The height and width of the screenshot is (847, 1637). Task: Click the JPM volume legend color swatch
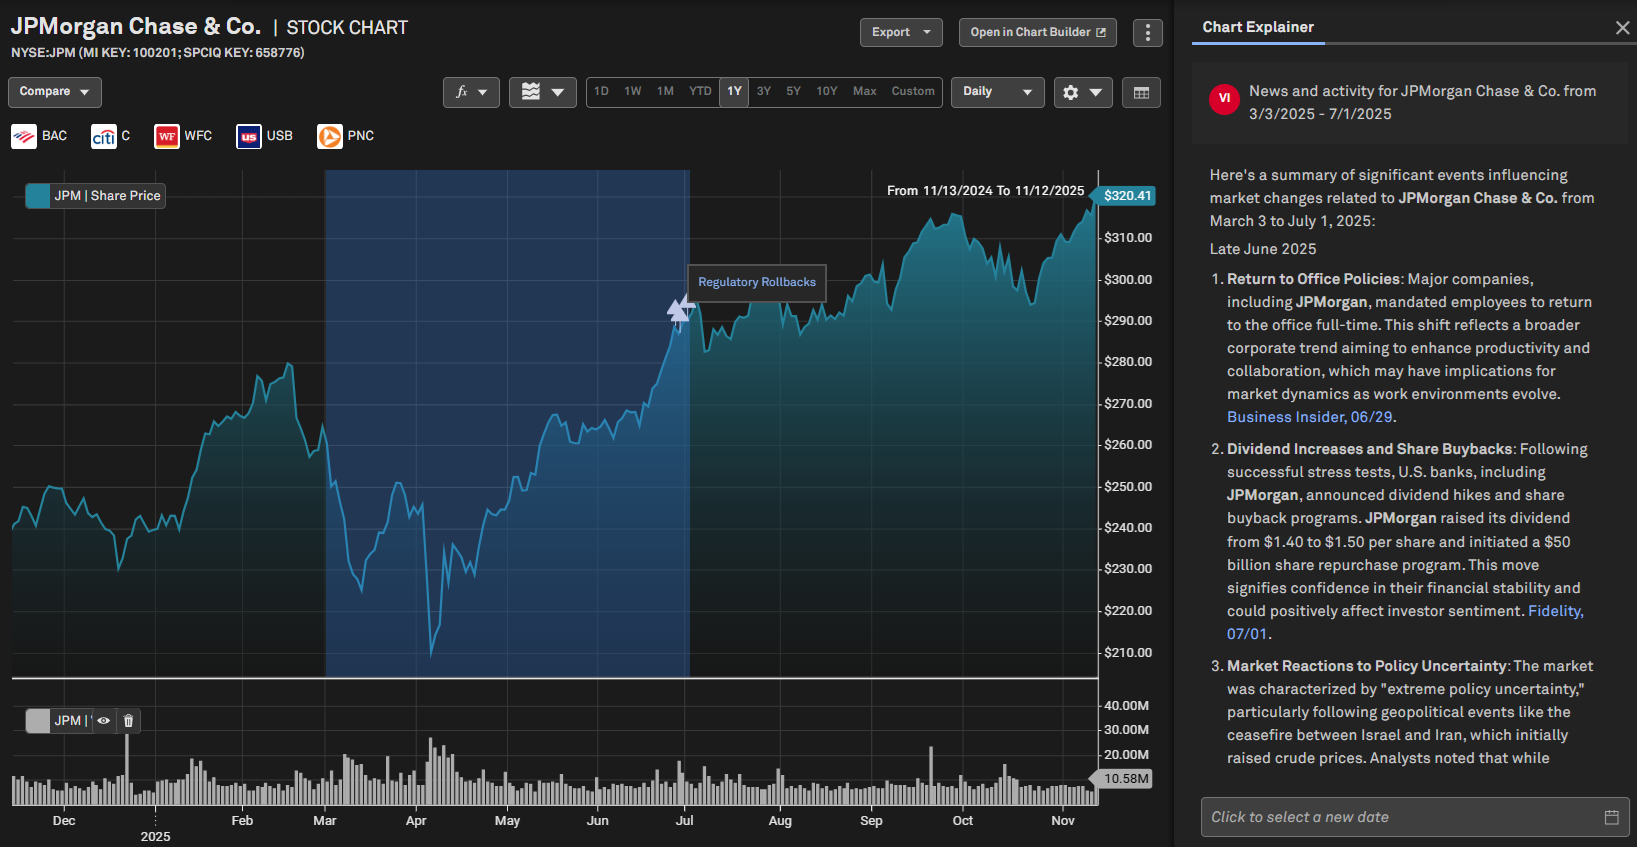38,720
